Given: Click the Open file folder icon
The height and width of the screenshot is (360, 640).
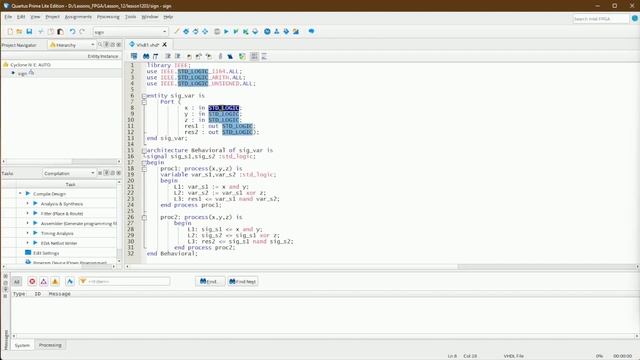Looking at the screenshot, I should click(x=19, y=31).
